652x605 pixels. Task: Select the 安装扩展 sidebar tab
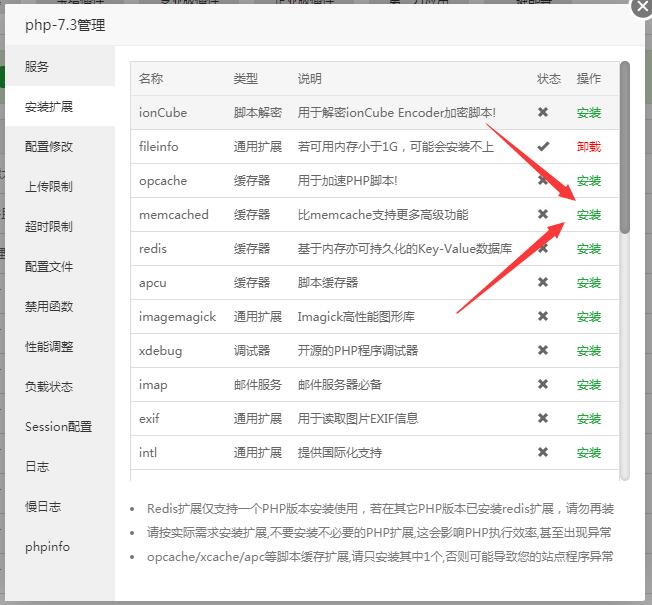[49, 107]
